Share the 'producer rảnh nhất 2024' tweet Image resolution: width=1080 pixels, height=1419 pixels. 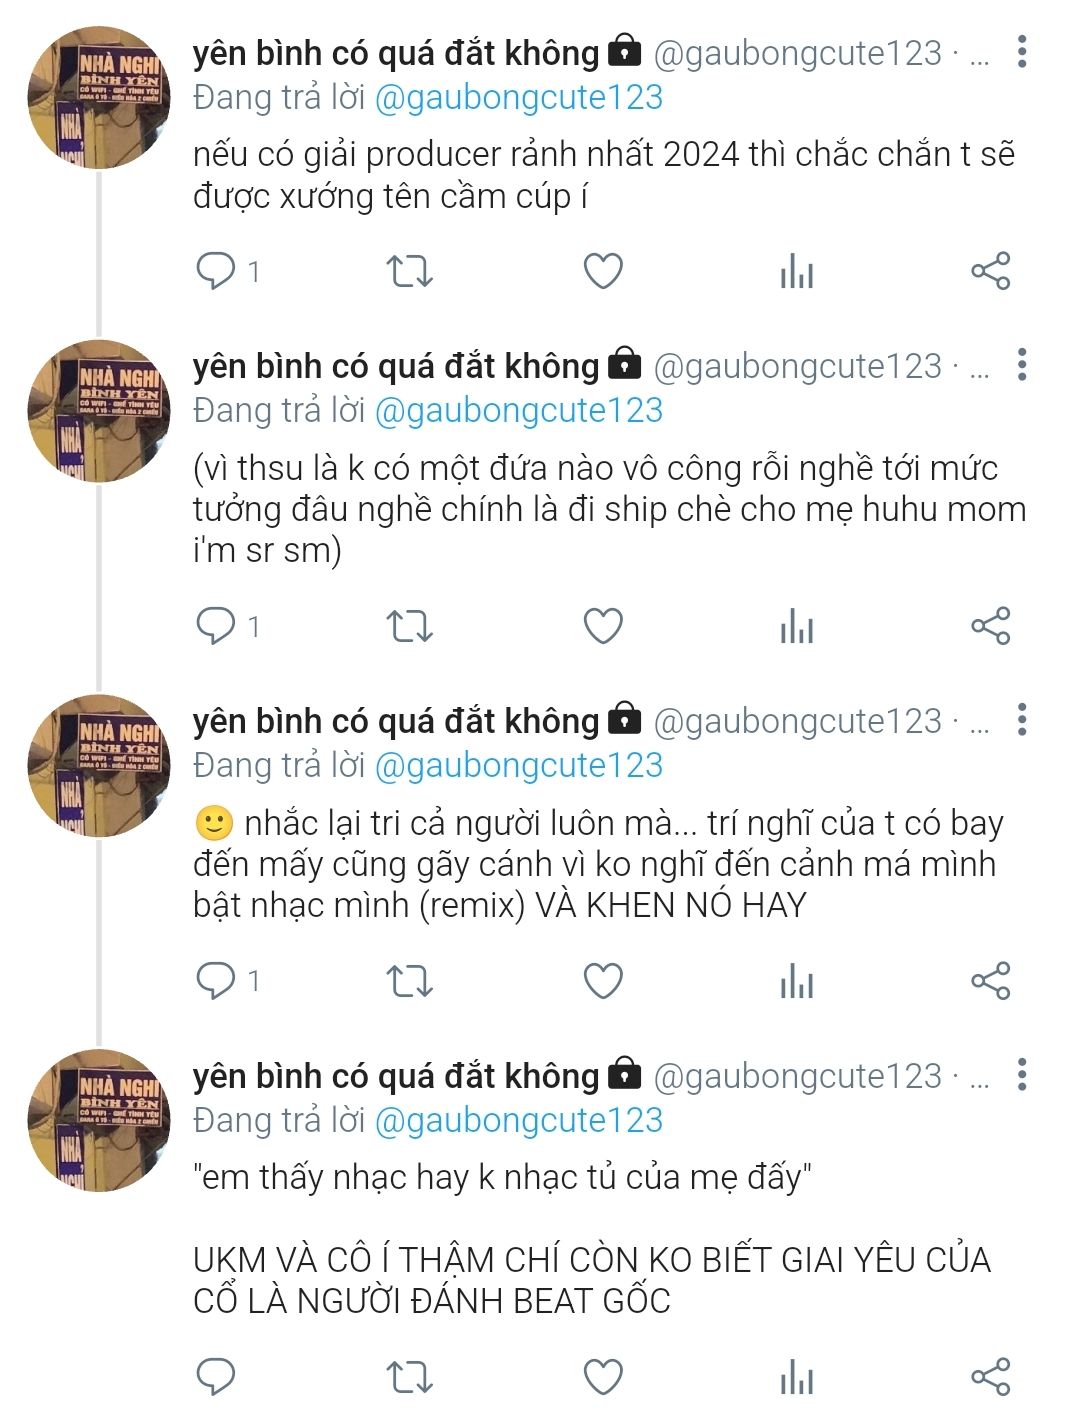tap(991, 271)
